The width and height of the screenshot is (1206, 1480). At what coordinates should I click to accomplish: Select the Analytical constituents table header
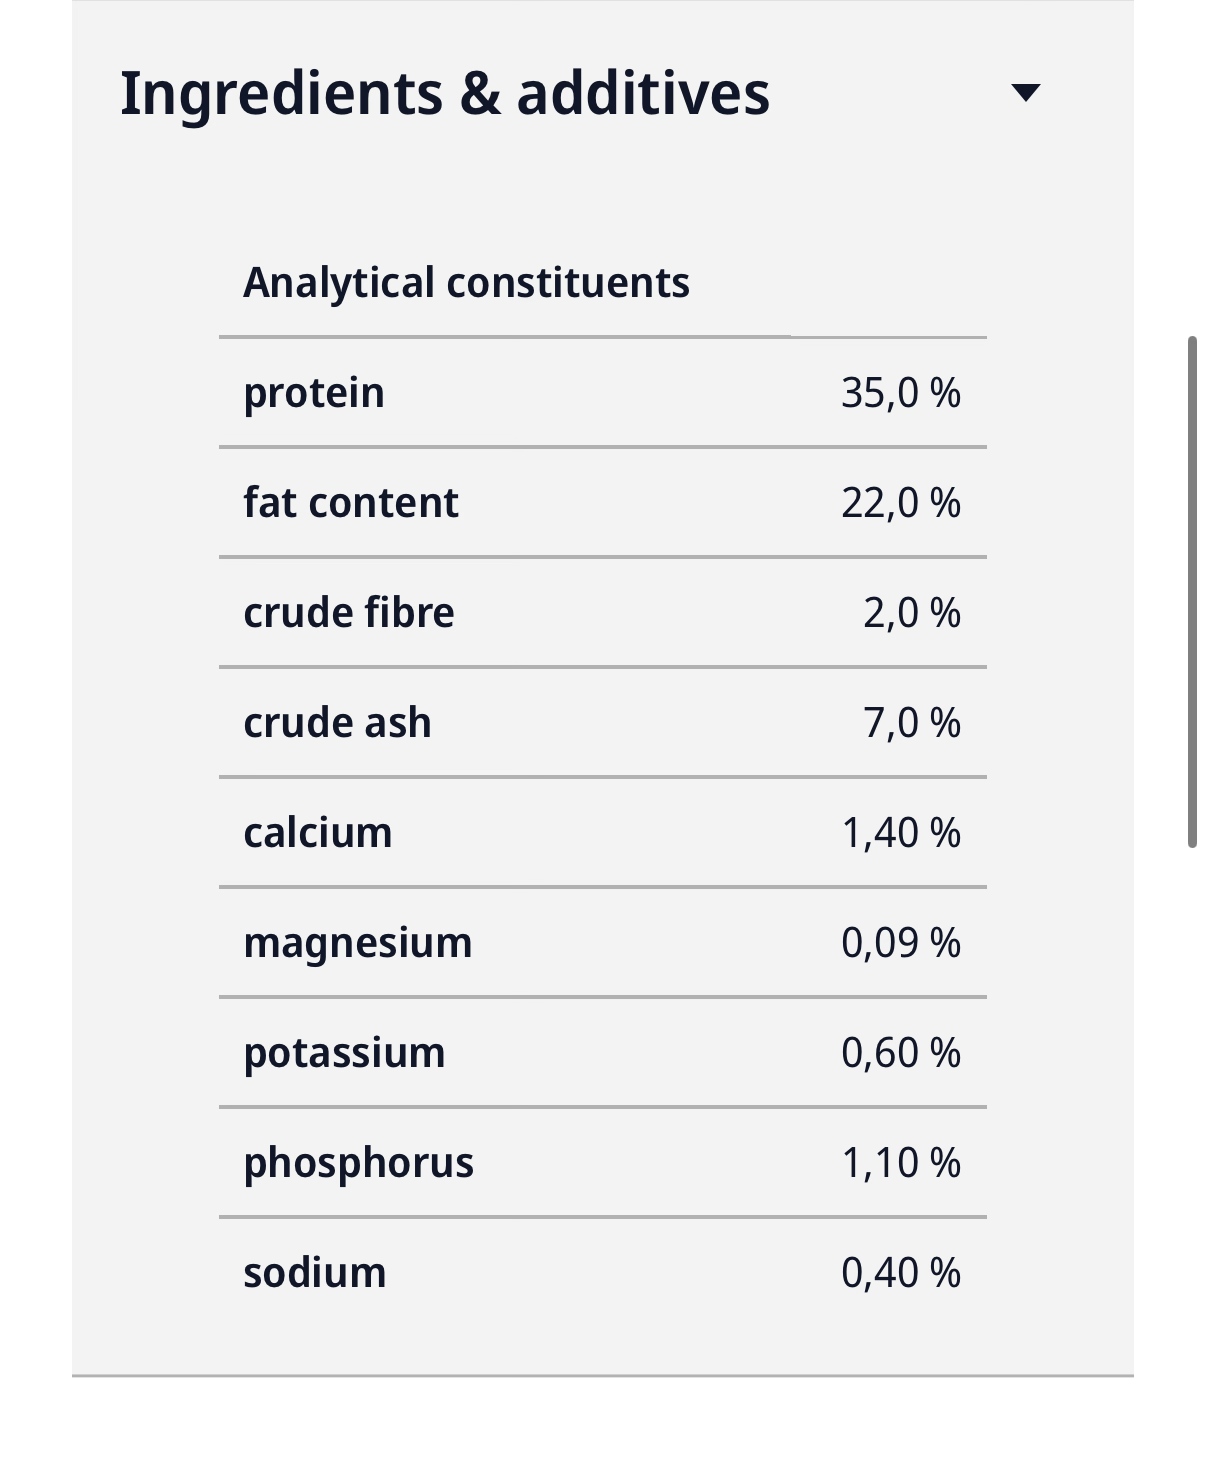click(466, 283)
